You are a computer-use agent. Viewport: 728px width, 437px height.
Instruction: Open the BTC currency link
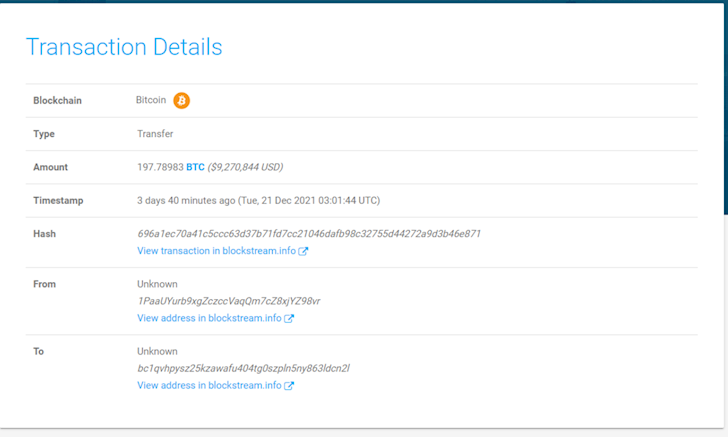pyautogui.click(x=195, y=167)
